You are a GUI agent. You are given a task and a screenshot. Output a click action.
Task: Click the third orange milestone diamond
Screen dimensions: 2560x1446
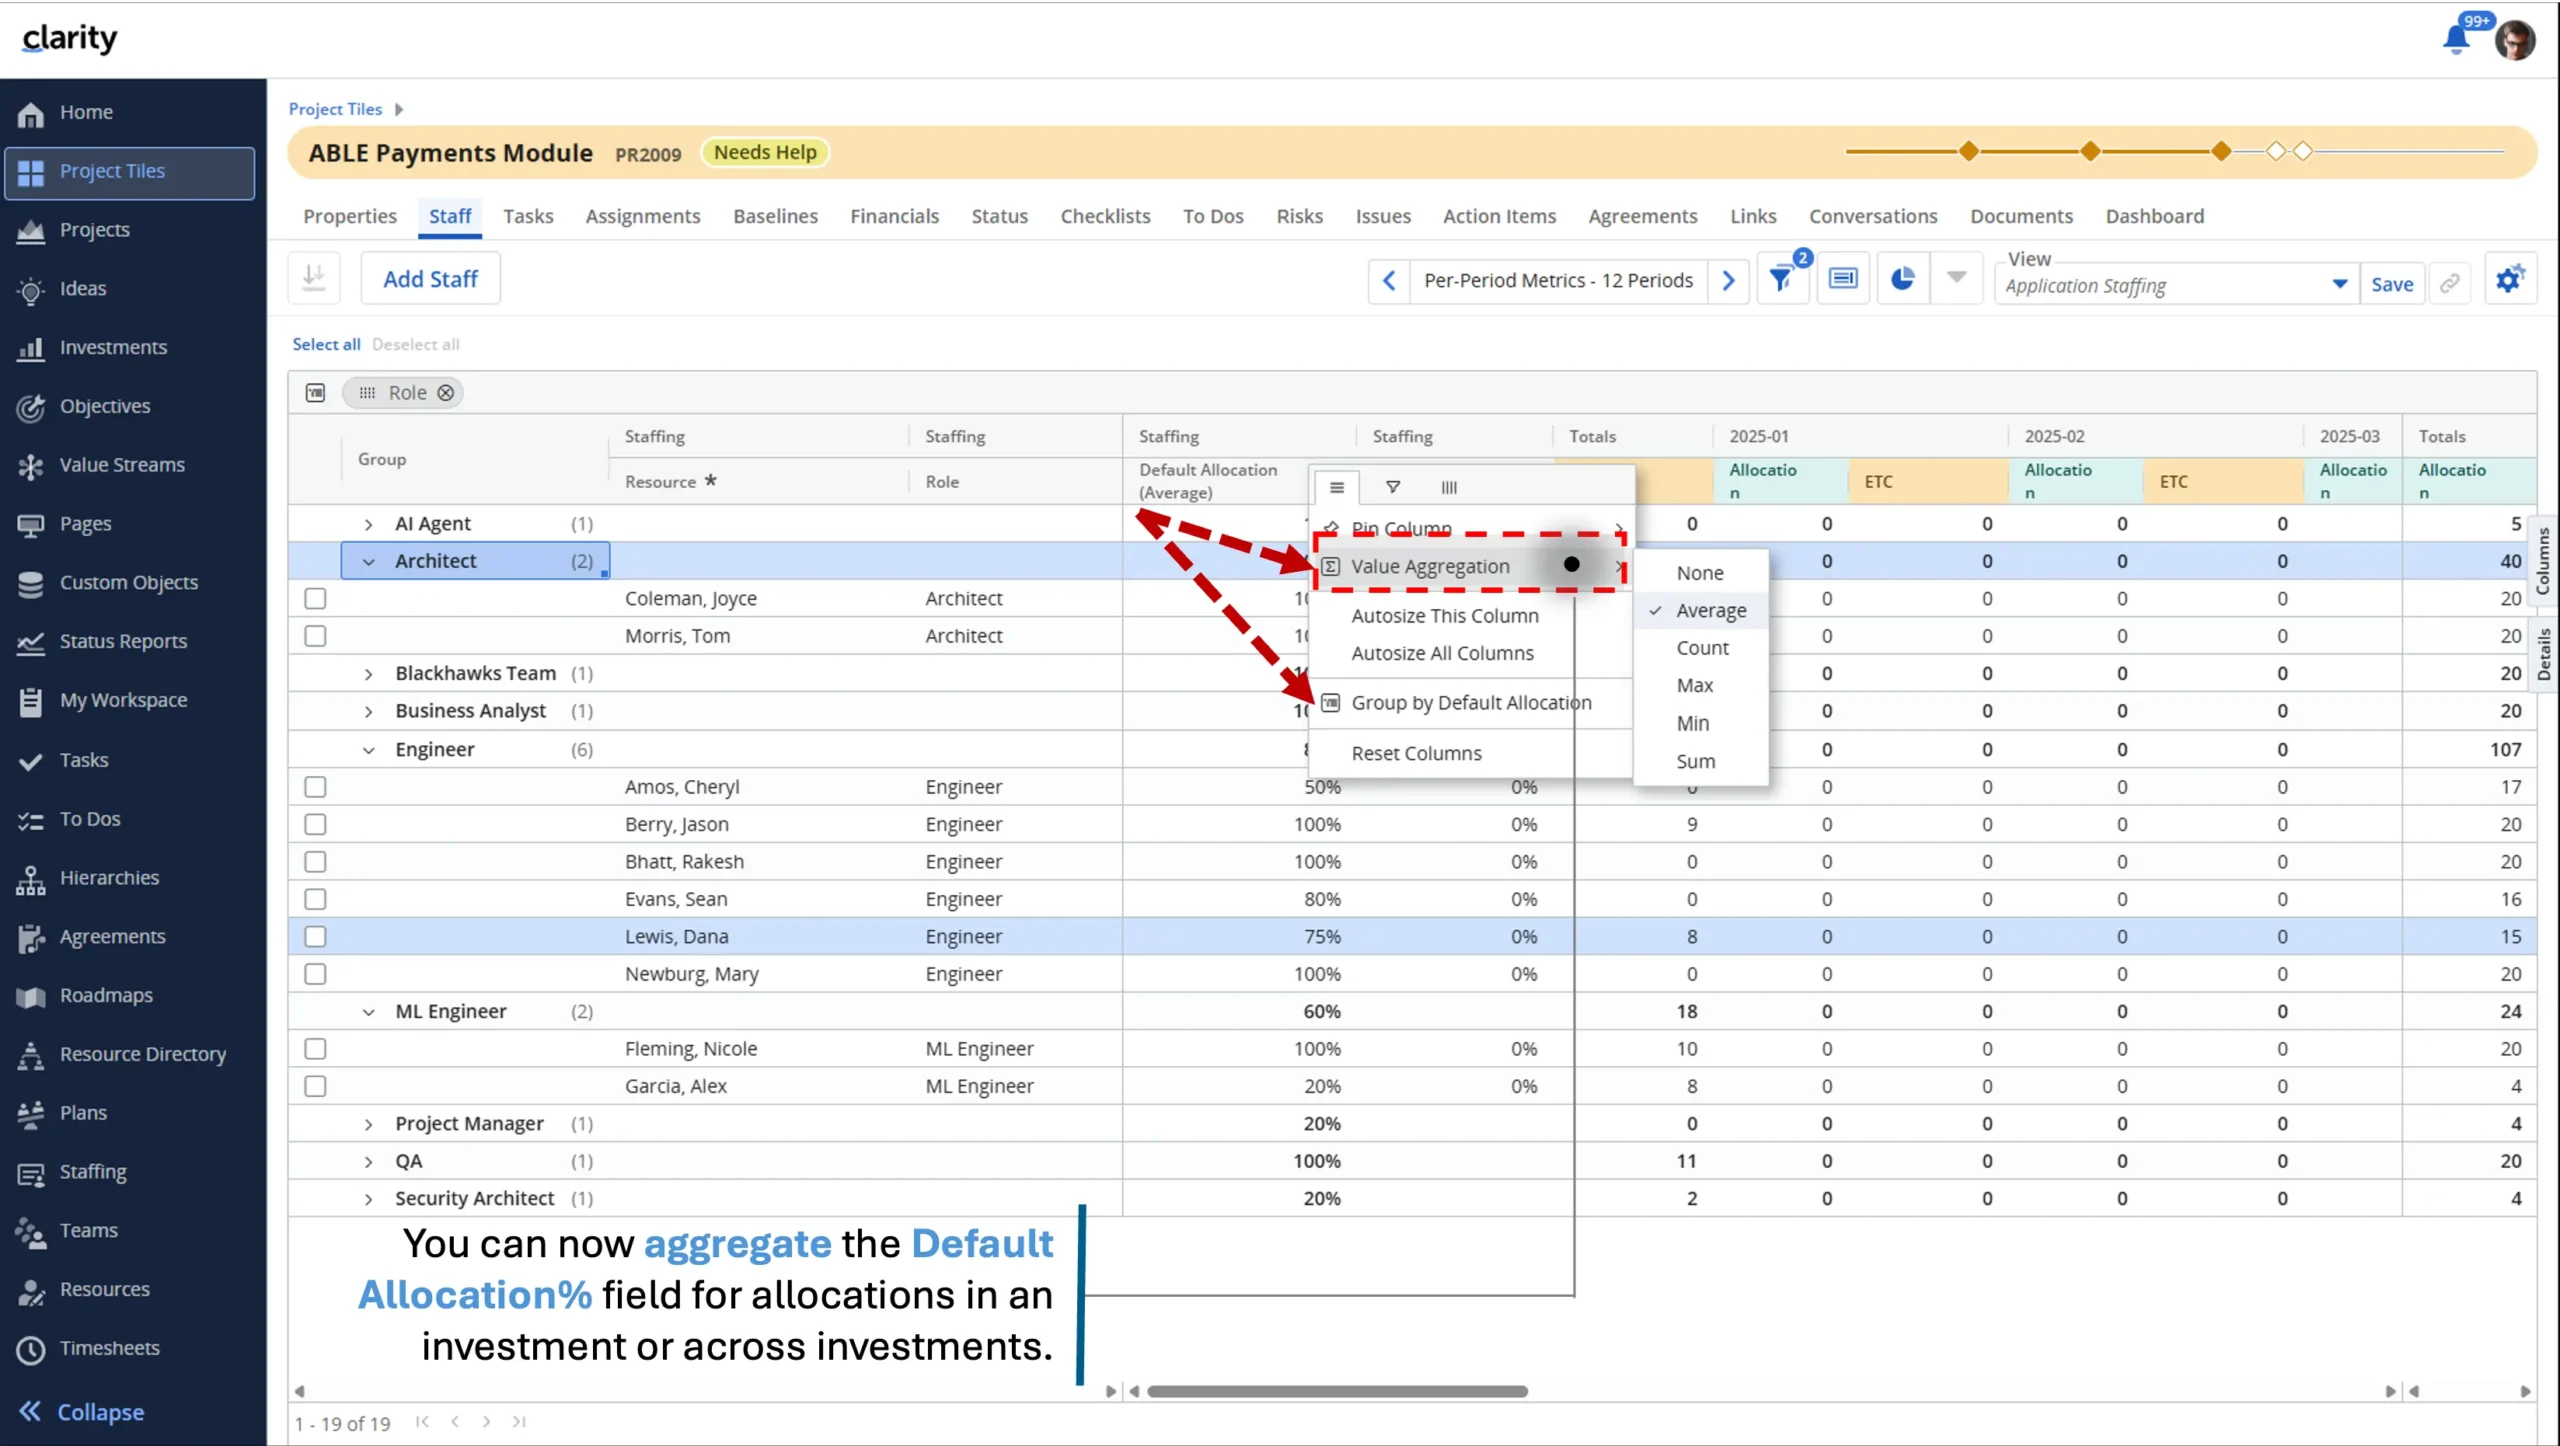(2221, 151)
